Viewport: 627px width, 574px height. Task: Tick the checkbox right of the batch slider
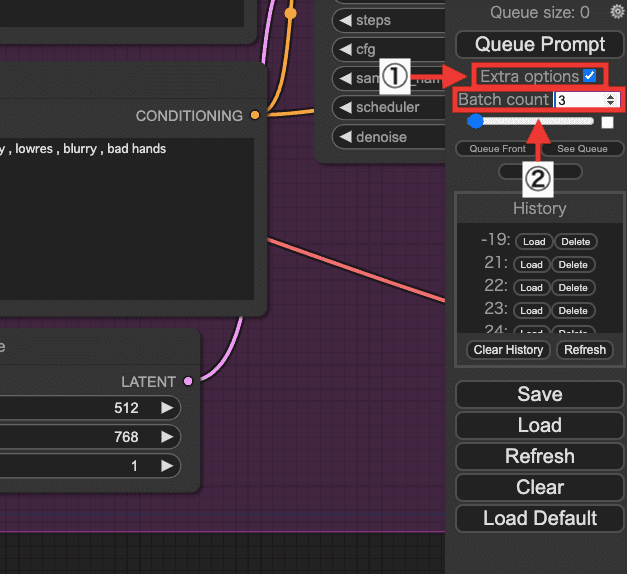pos(607,122)
